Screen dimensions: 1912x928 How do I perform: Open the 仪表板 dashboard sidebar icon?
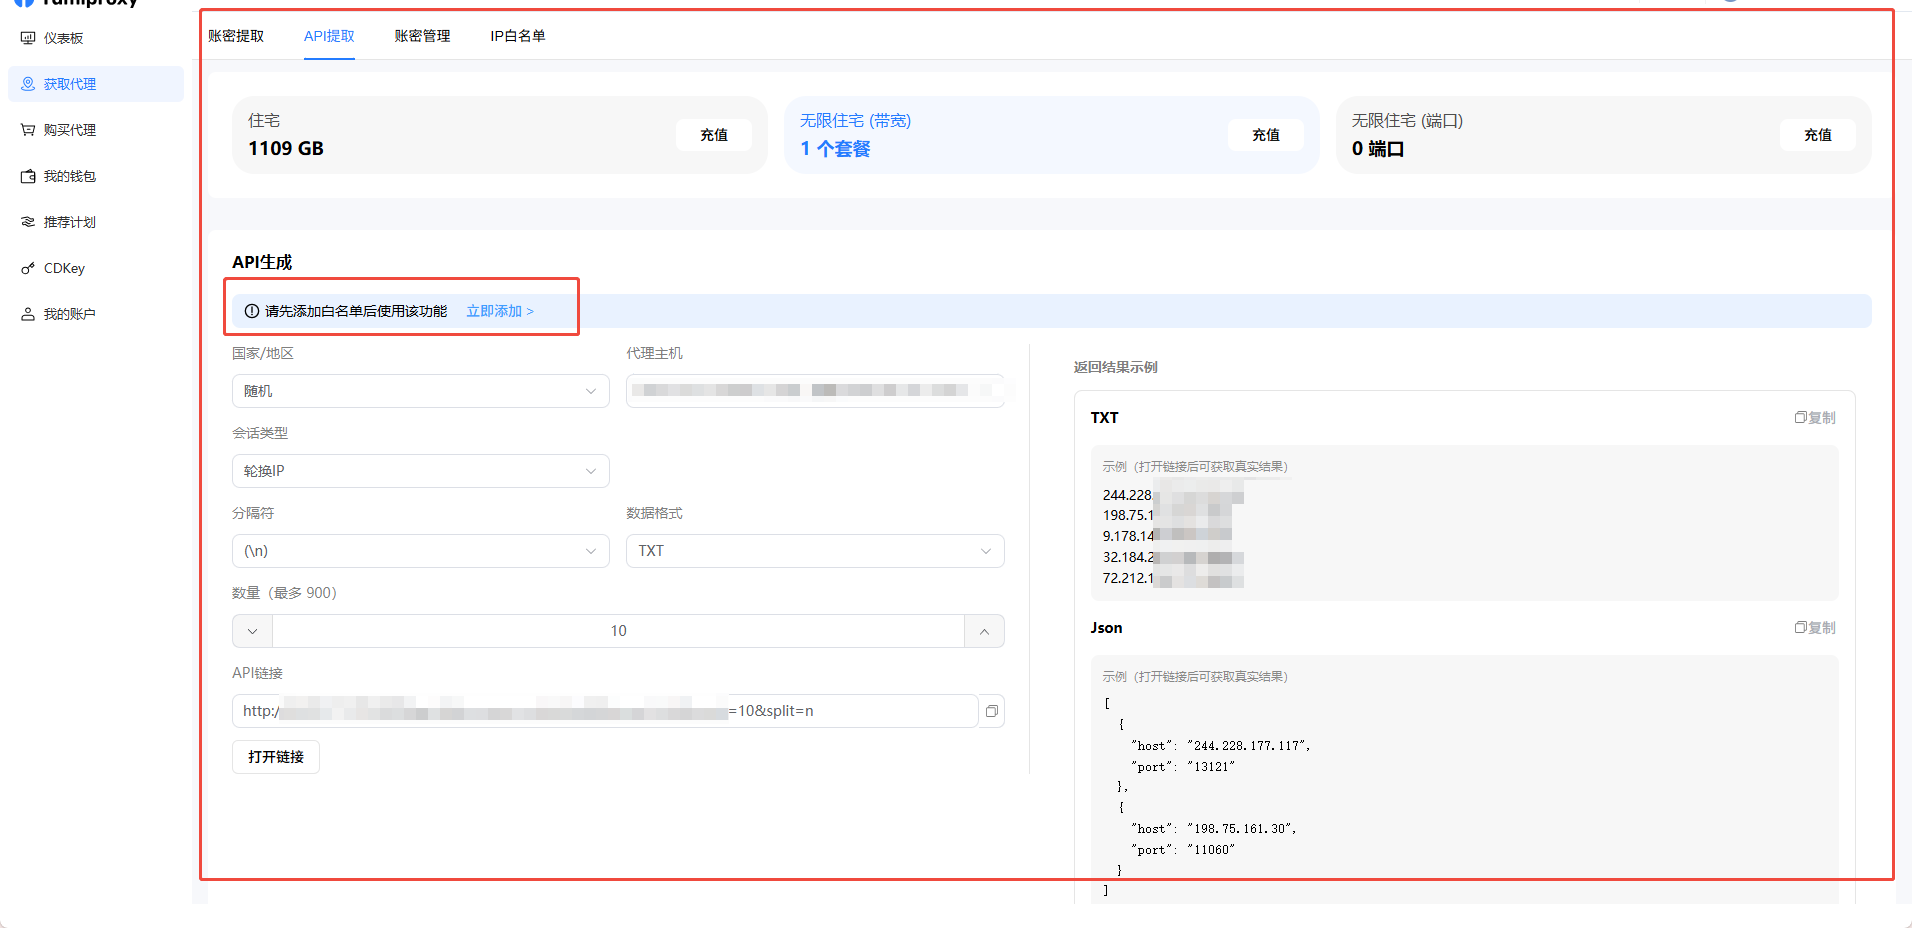(28, 38)
